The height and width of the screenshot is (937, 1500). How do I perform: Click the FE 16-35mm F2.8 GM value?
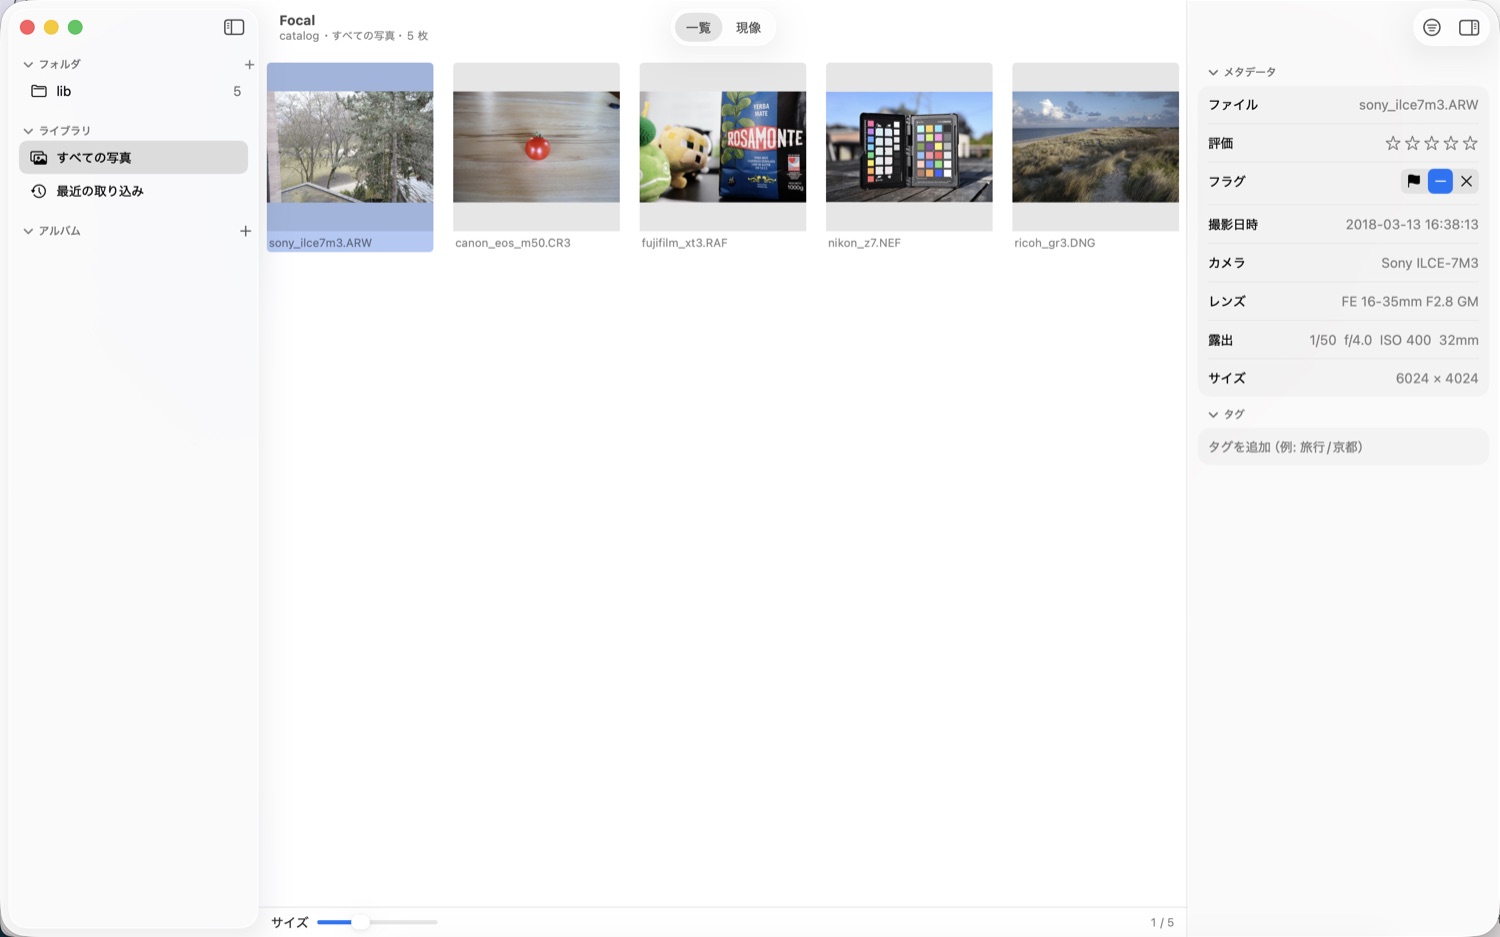pyautogui.click(x=1409, y=301)
